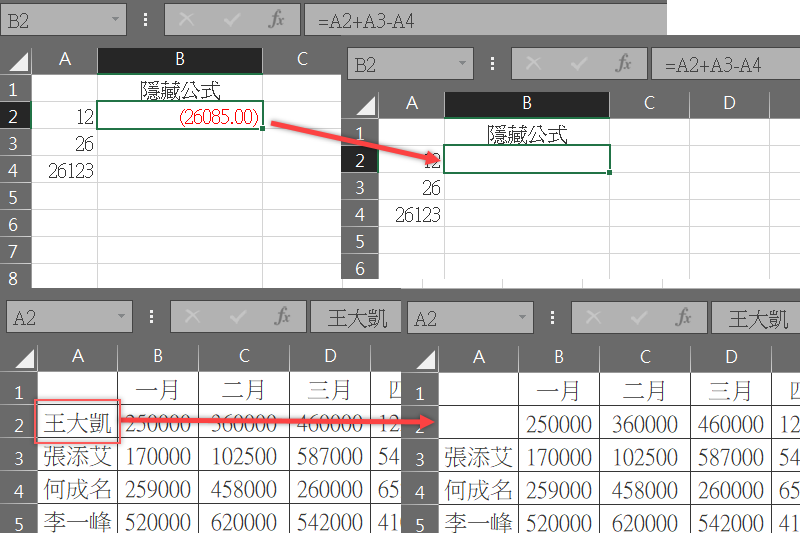Click Select All triangle of sheet whose A2 shows 王大凱
800x533 pixels.
tap(24, 359)
